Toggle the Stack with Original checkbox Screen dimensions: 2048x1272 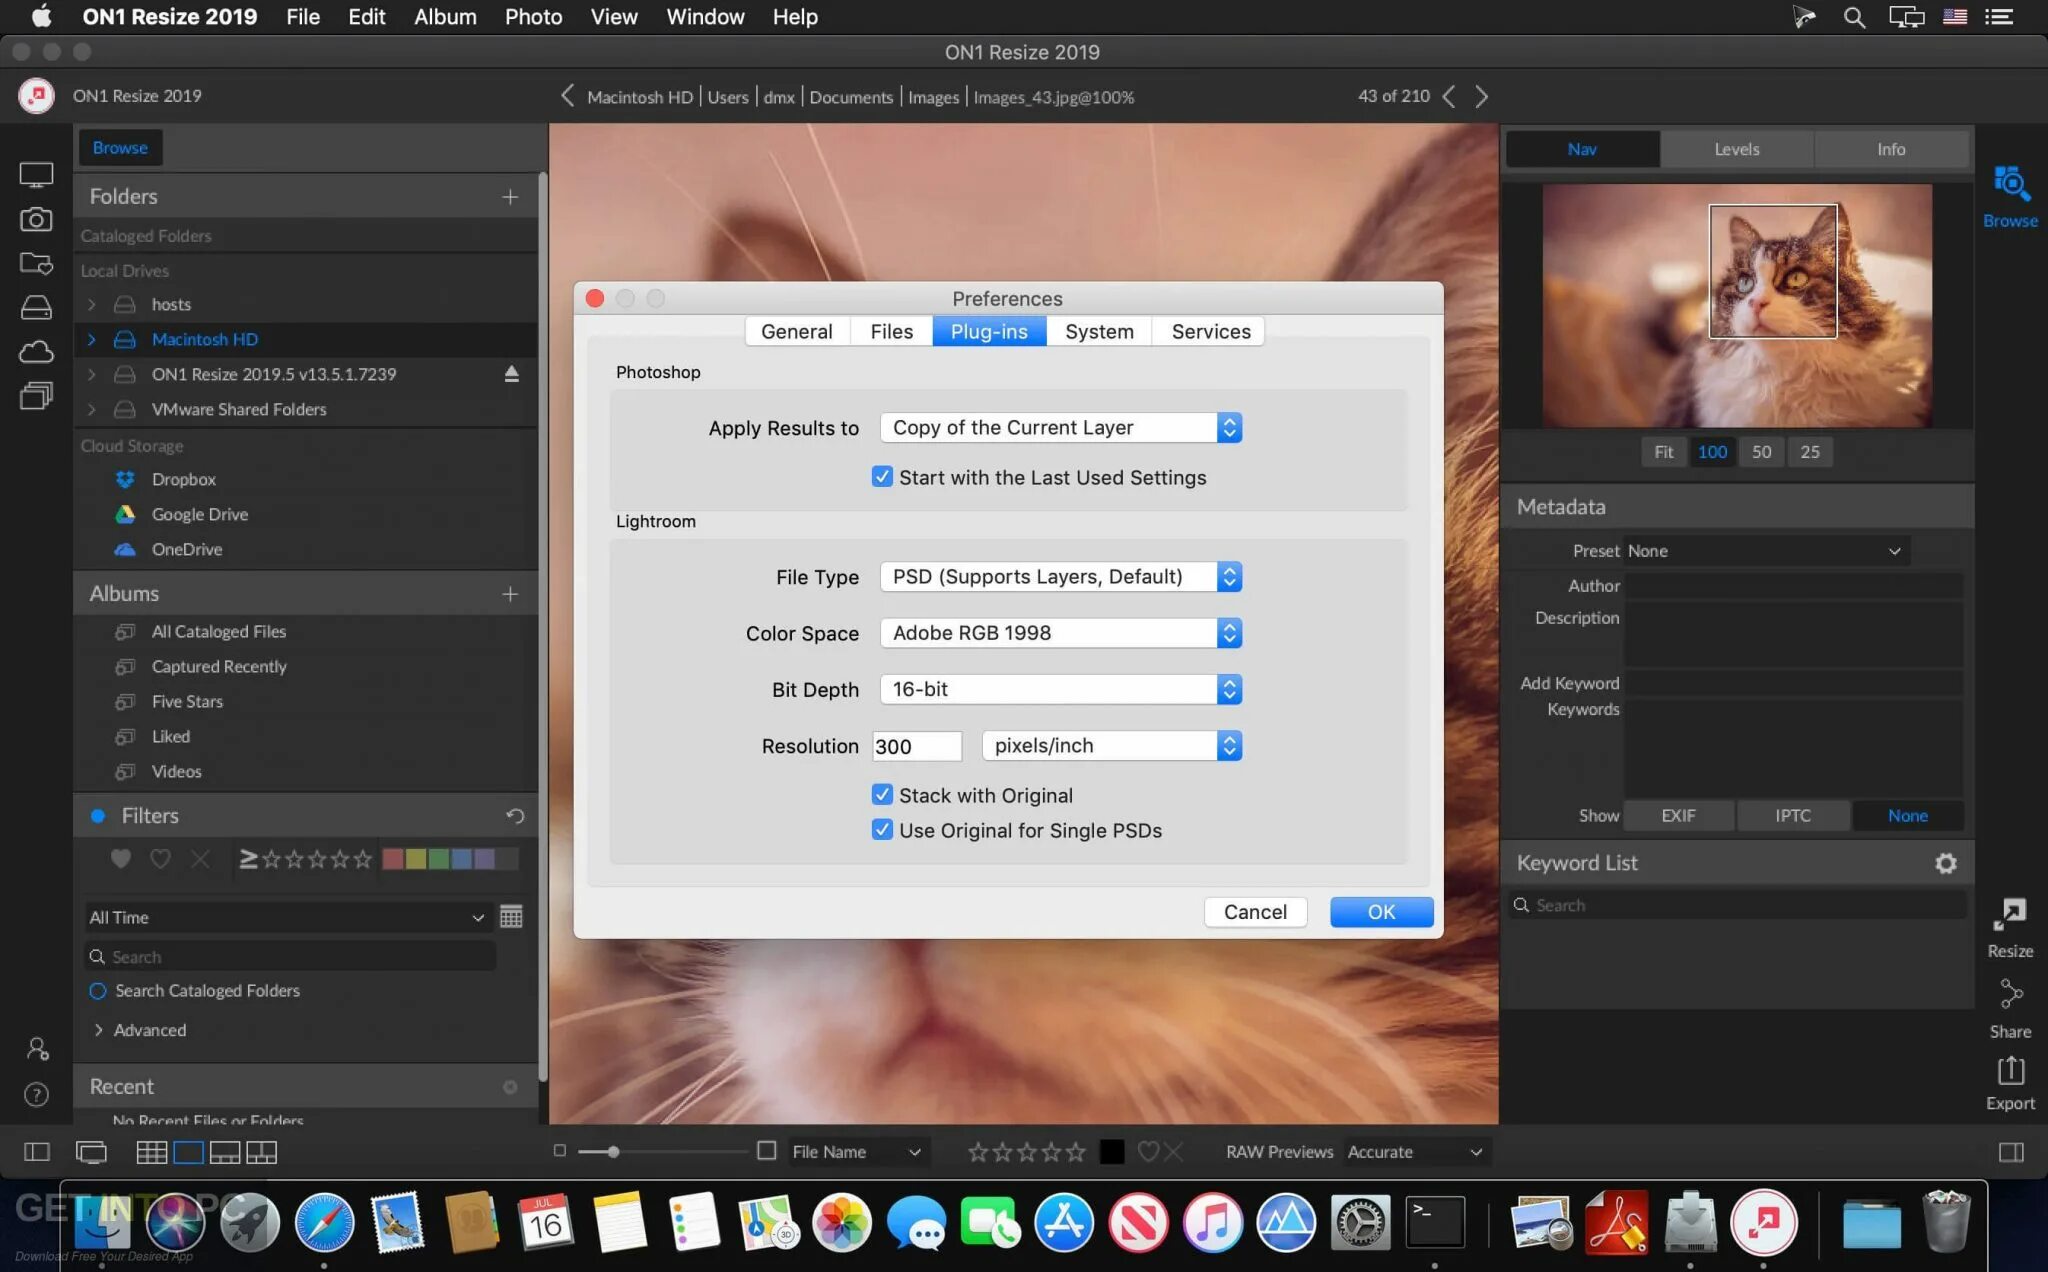click(x=882, y=795)
